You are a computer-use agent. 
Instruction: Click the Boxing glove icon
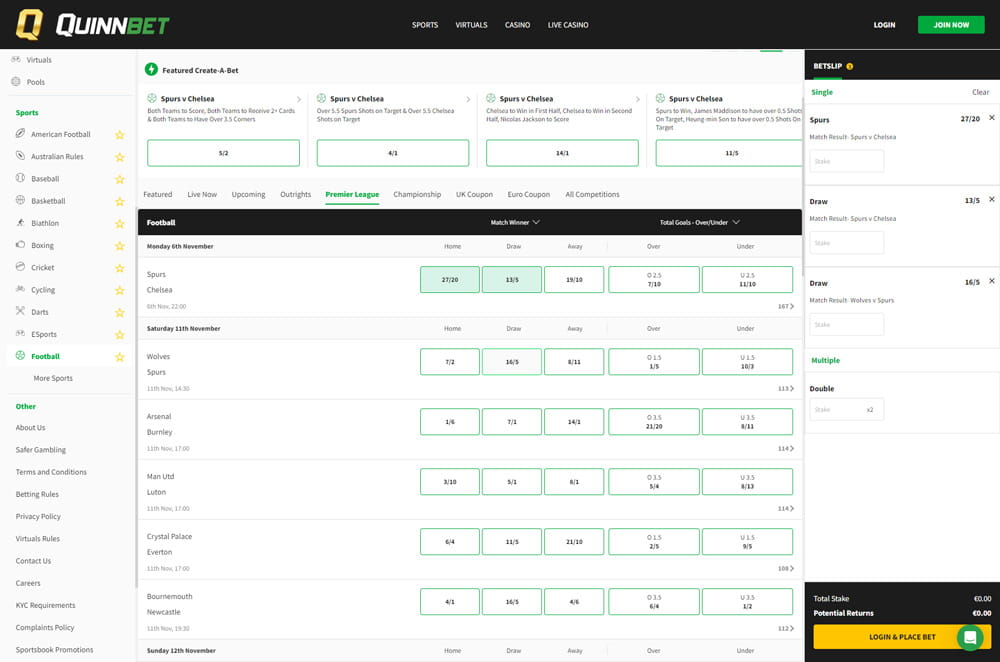click(x=20, y=244)
